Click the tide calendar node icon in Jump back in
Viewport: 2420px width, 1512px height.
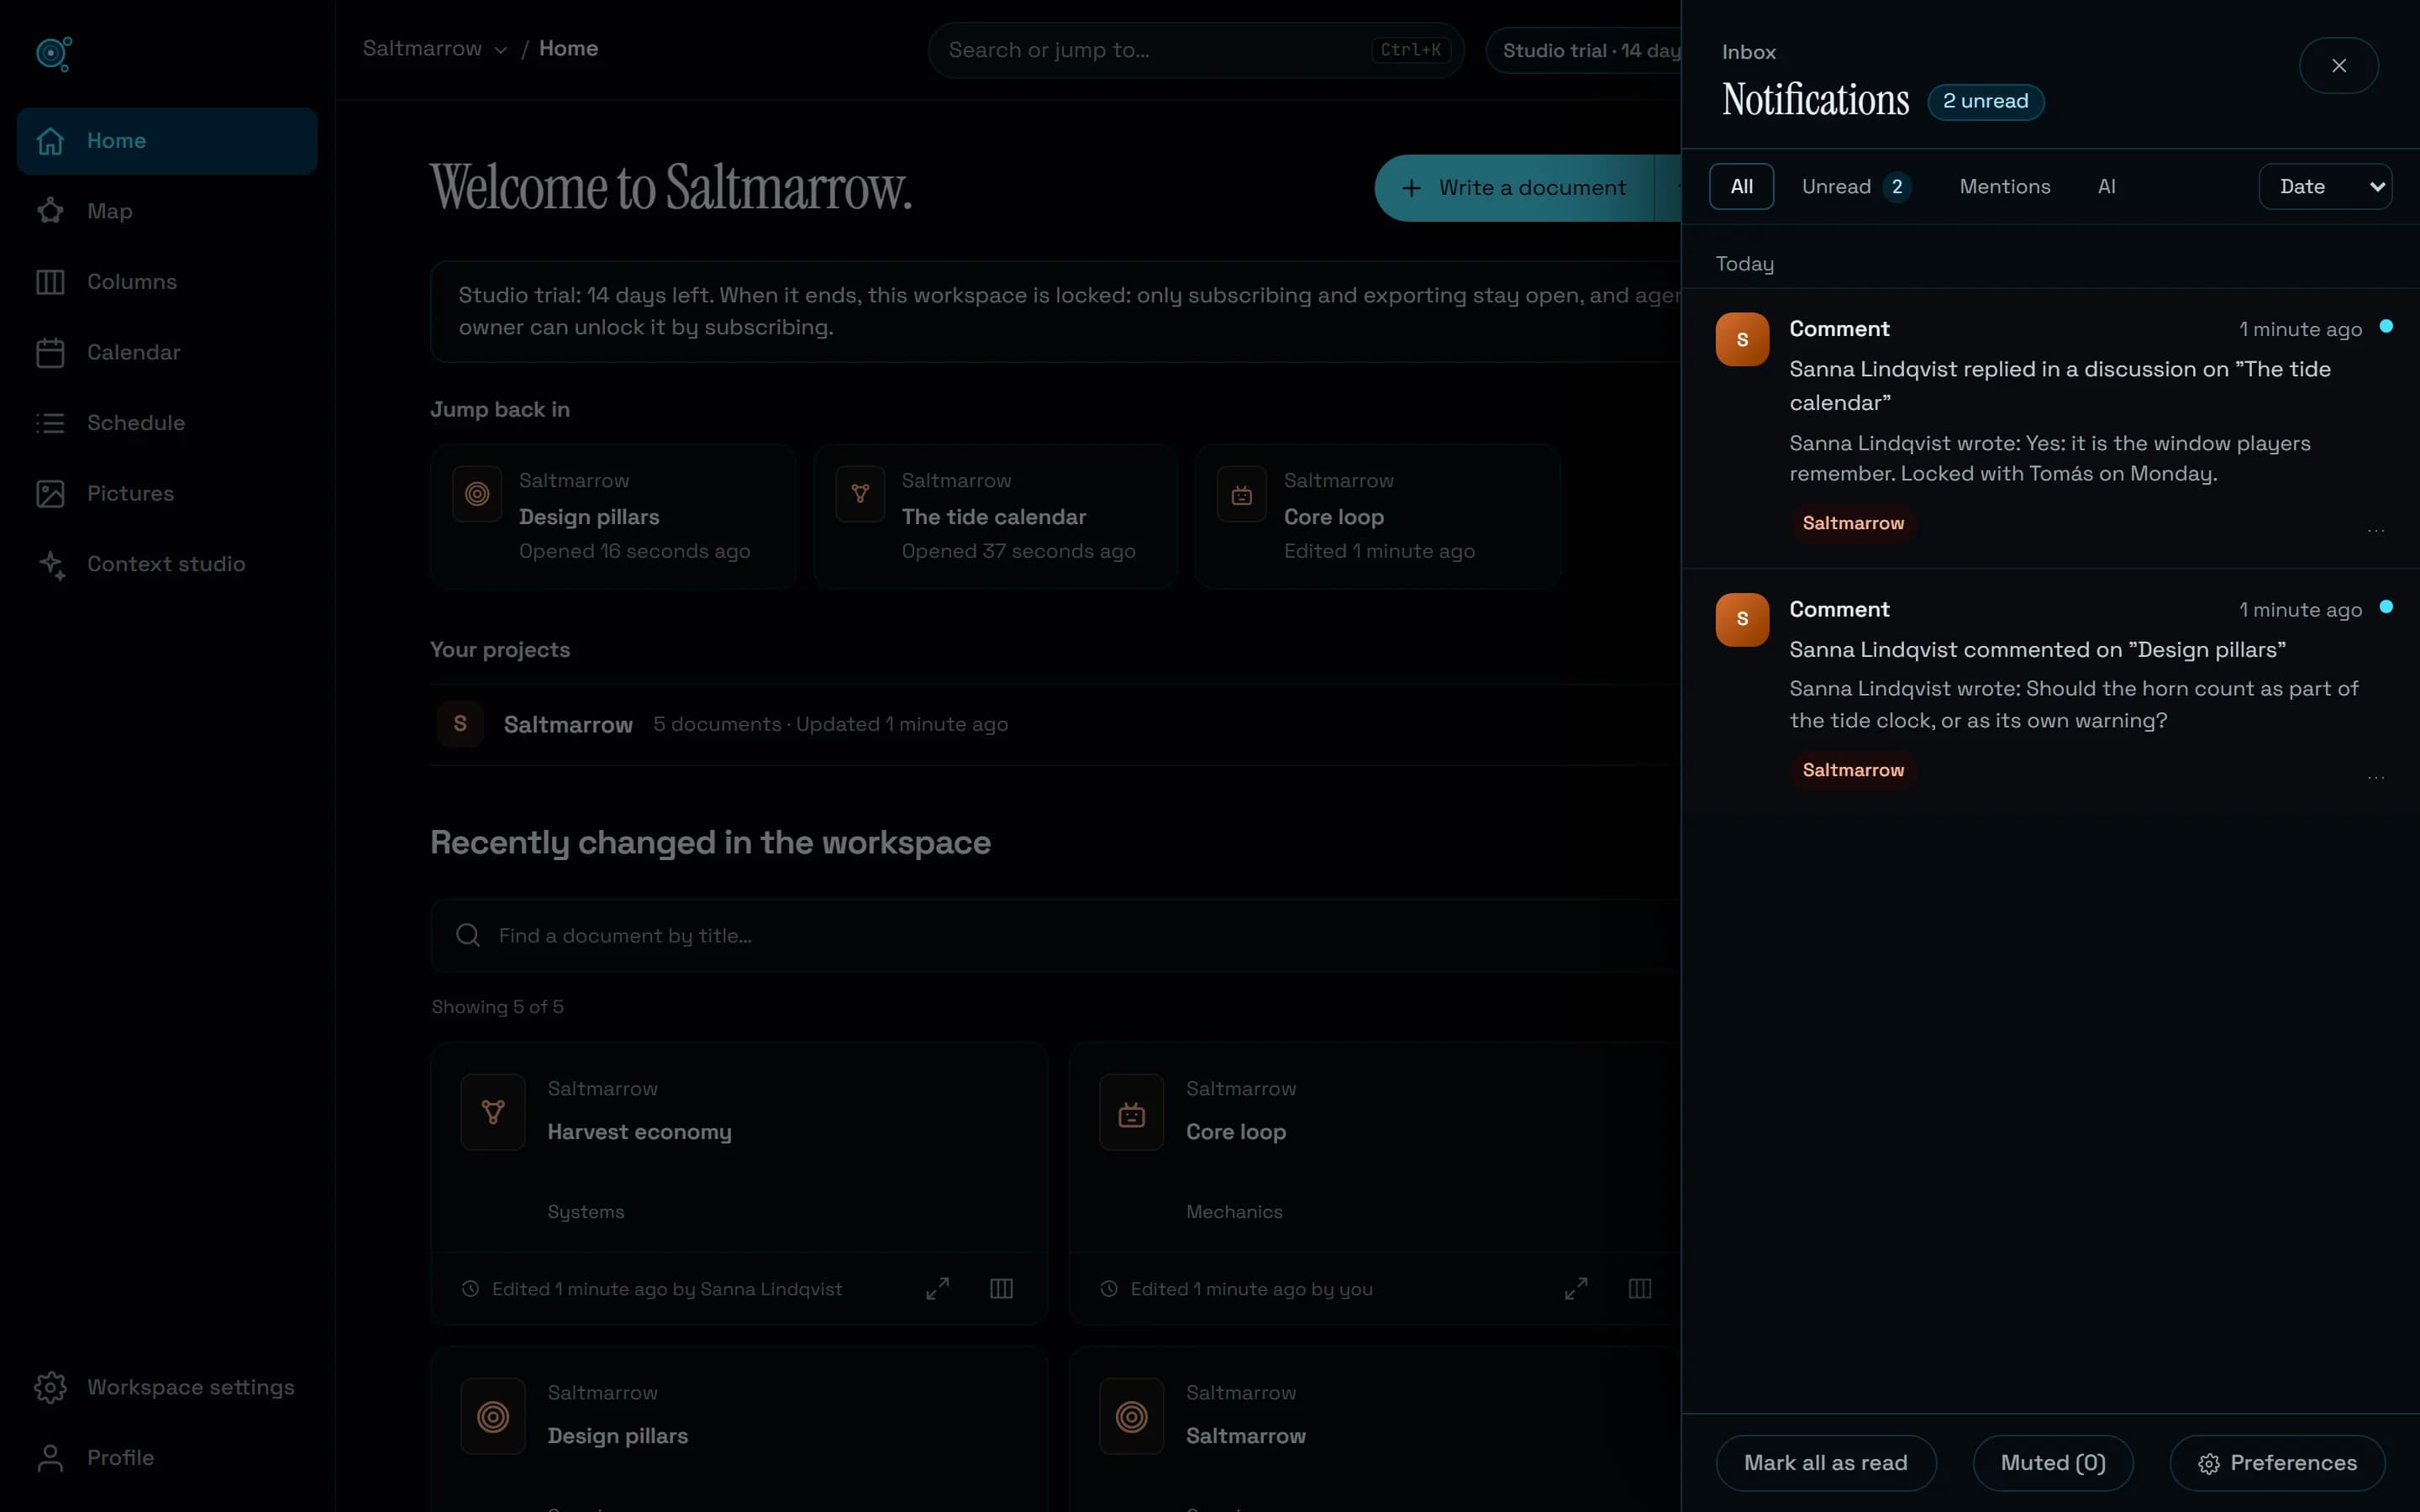860,494
